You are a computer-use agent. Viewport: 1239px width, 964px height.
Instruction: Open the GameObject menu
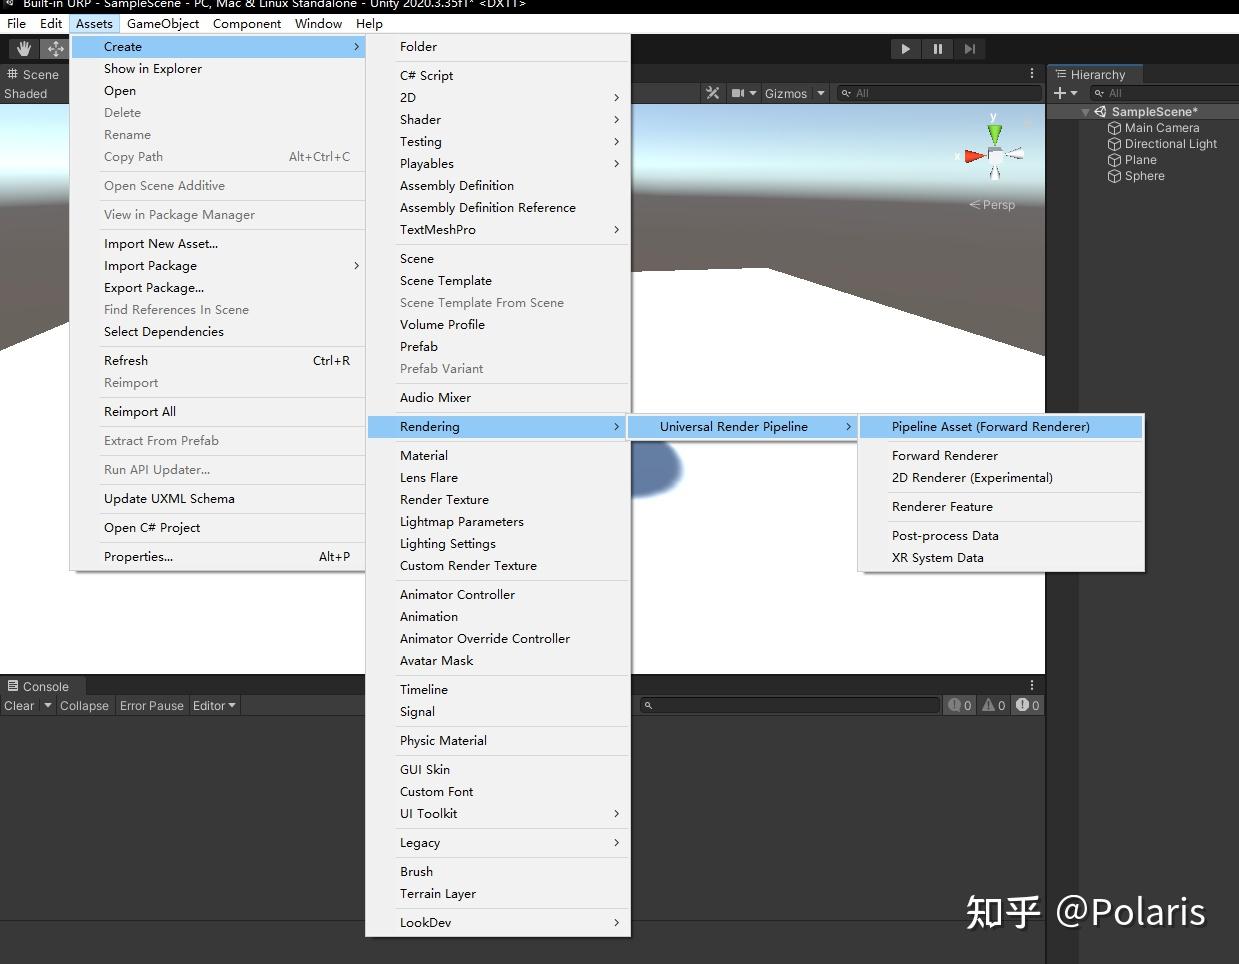[163, 23]
